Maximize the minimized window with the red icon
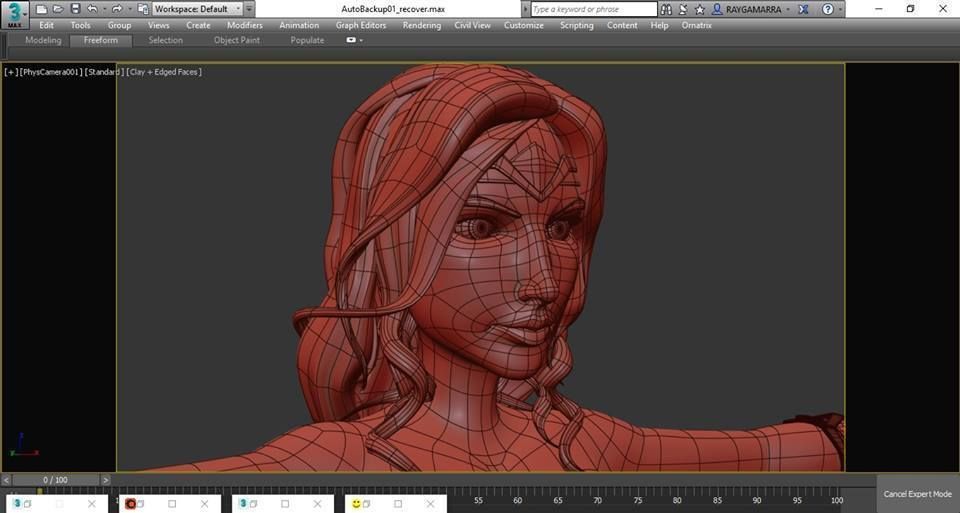The height and width of the screenshot is (513, 960). pos(172,504)
